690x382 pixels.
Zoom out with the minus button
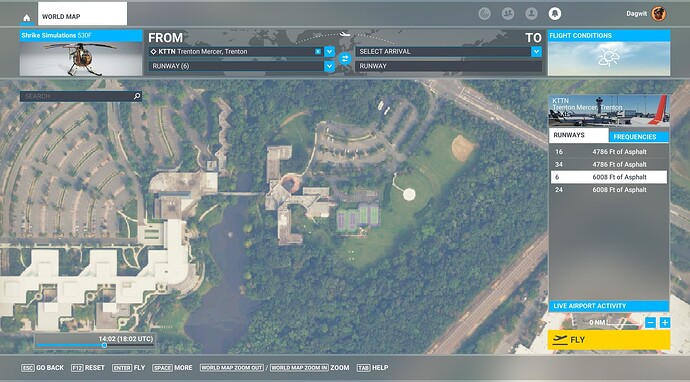point(650,323)
